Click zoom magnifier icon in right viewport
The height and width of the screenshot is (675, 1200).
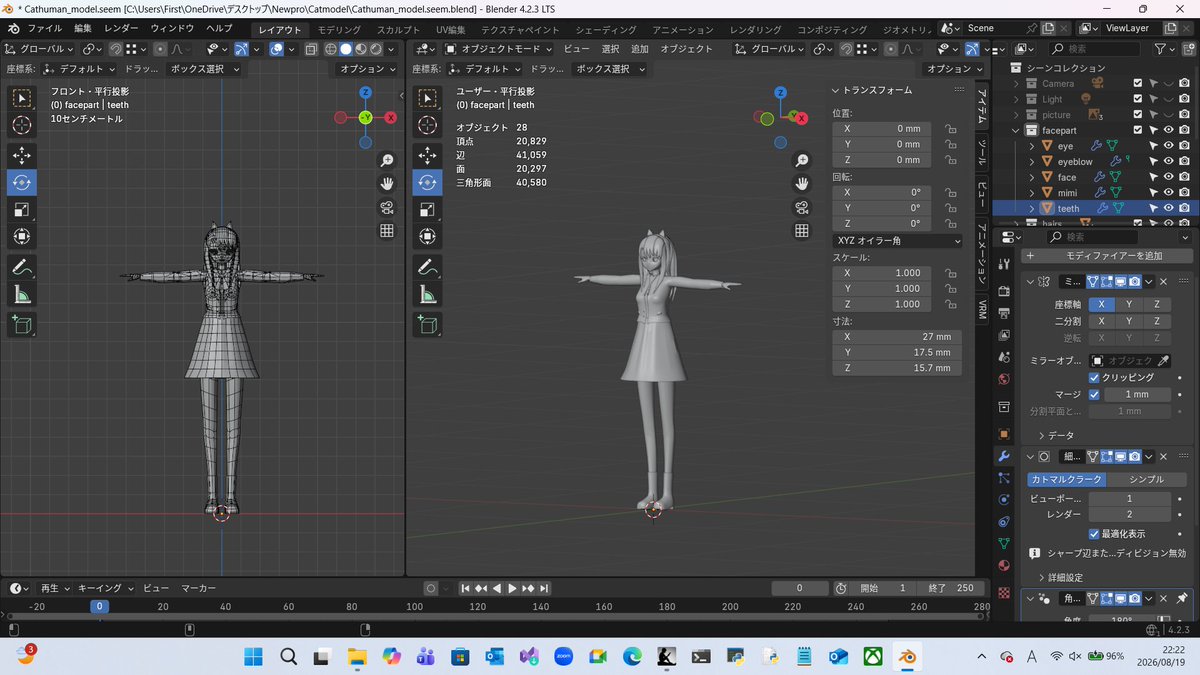[x=801, y=160]
